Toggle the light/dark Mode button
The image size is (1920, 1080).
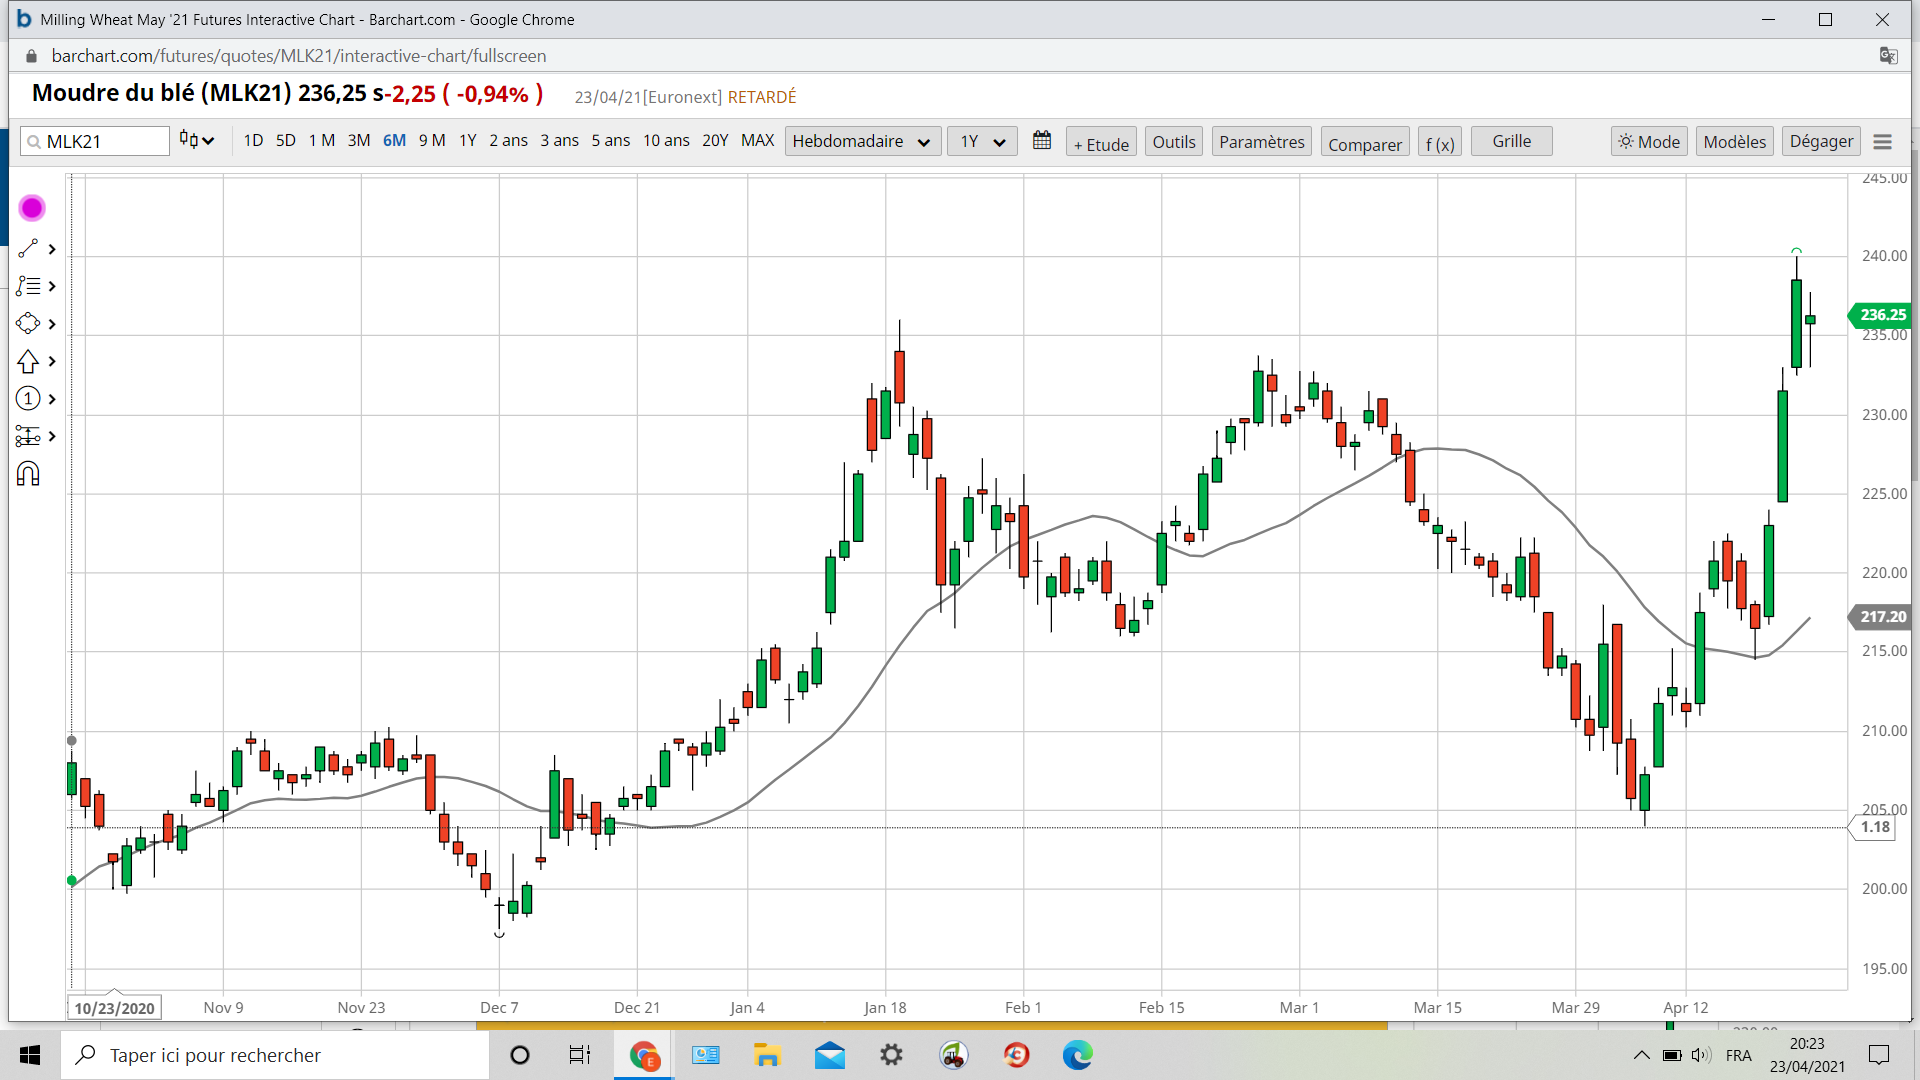[x=1649, y=141]
